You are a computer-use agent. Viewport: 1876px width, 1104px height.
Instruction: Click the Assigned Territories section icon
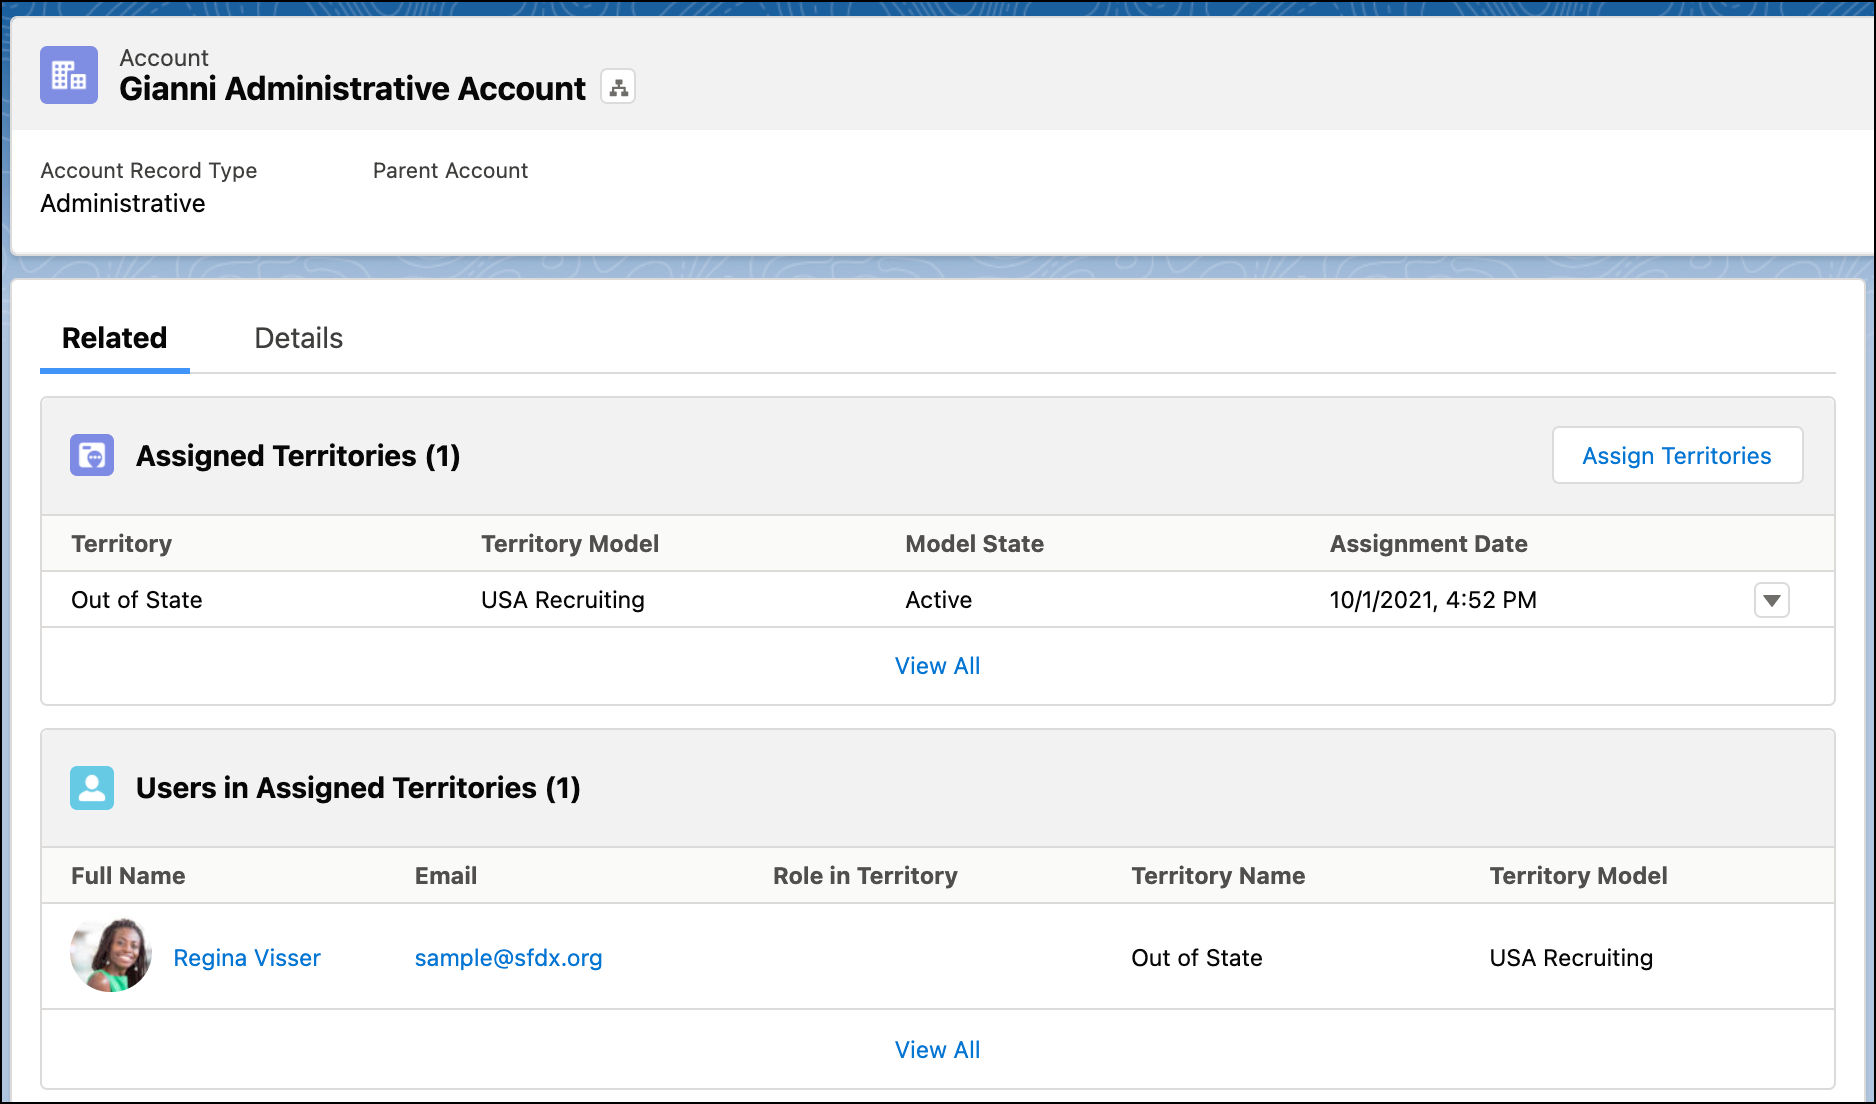(92, 456)
